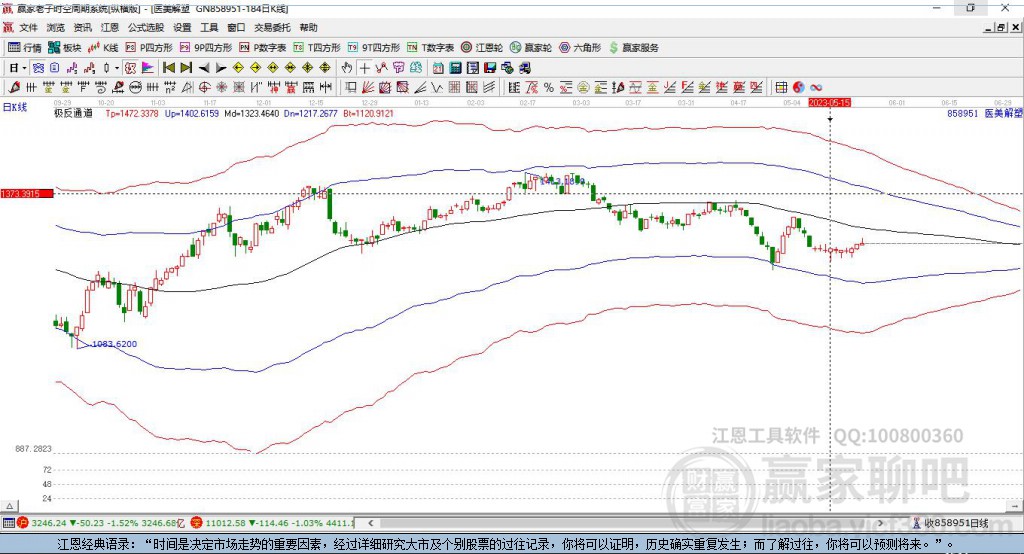Open the T数字表 tool
The image size is (1024, 554).
(x=430, y=48)
